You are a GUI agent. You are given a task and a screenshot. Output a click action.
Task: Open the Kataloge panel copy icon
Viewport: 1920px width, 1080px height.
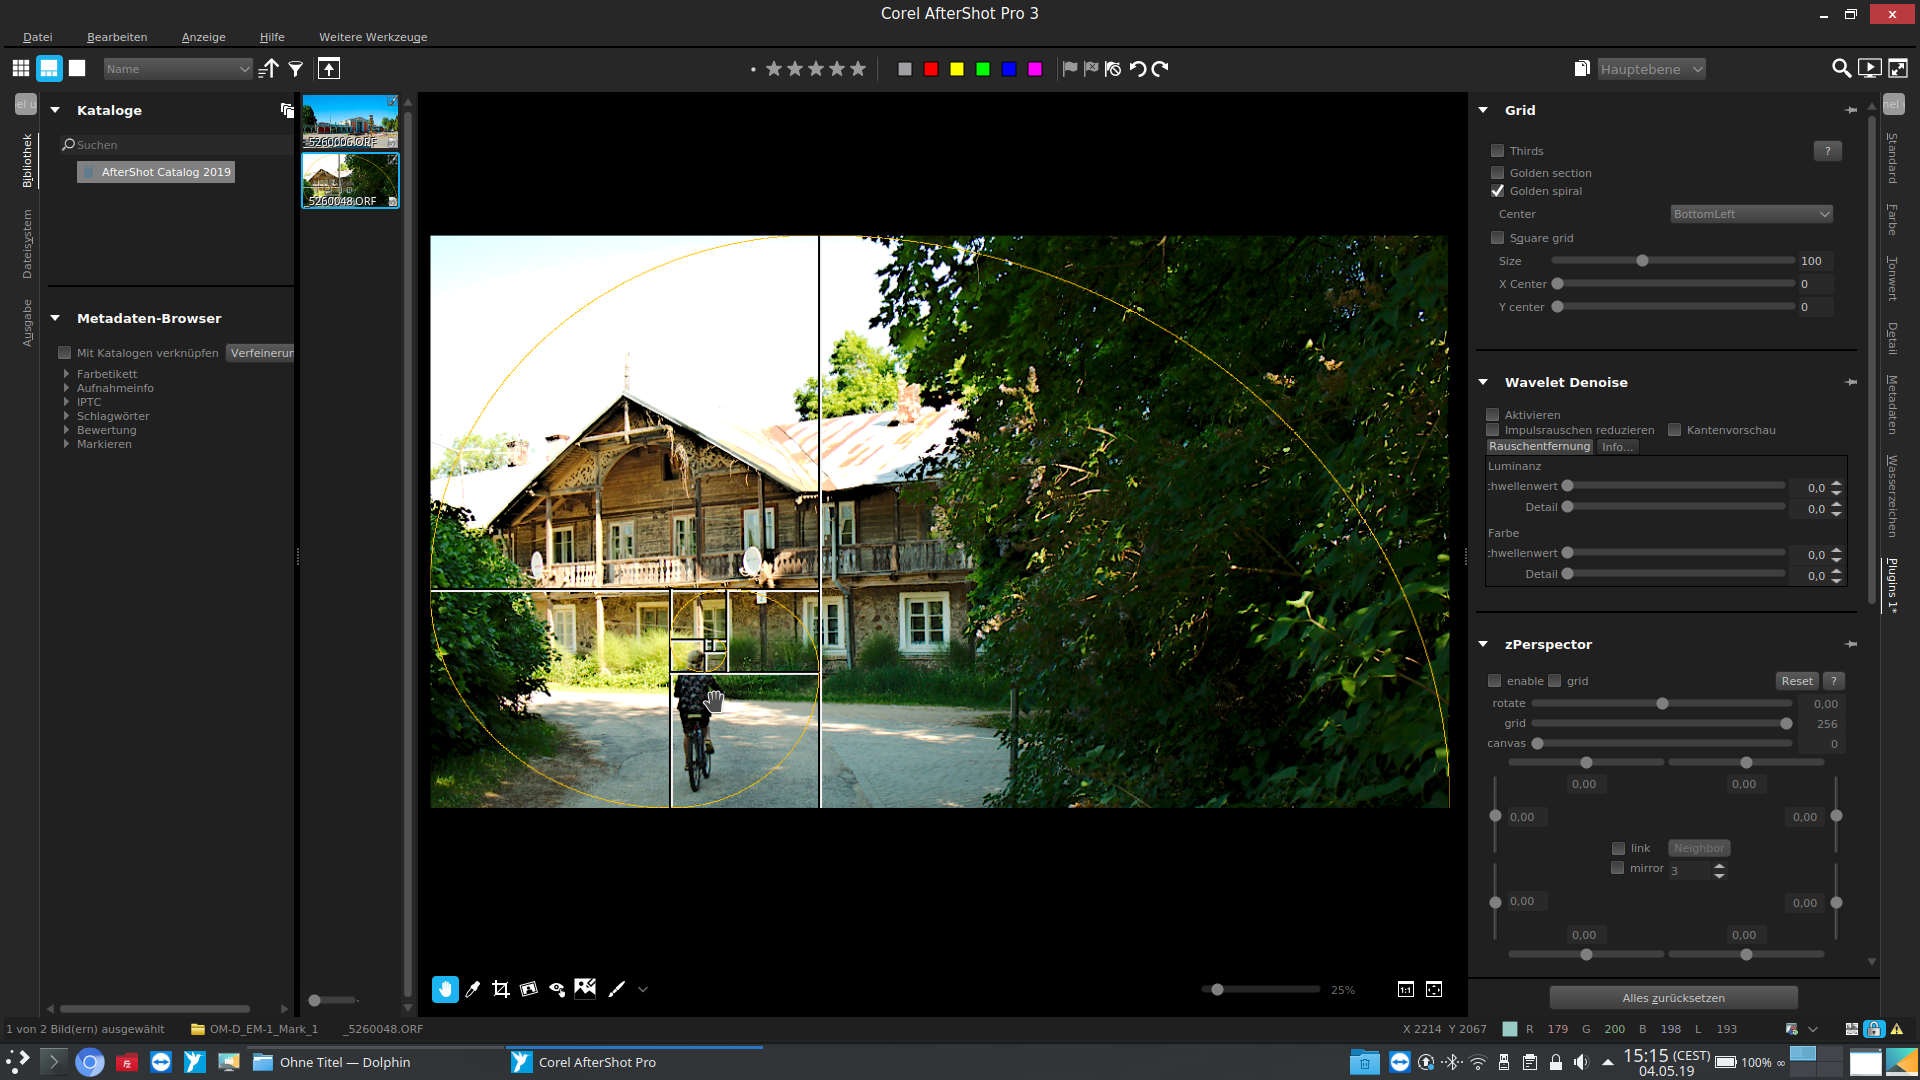pos(287,110)
